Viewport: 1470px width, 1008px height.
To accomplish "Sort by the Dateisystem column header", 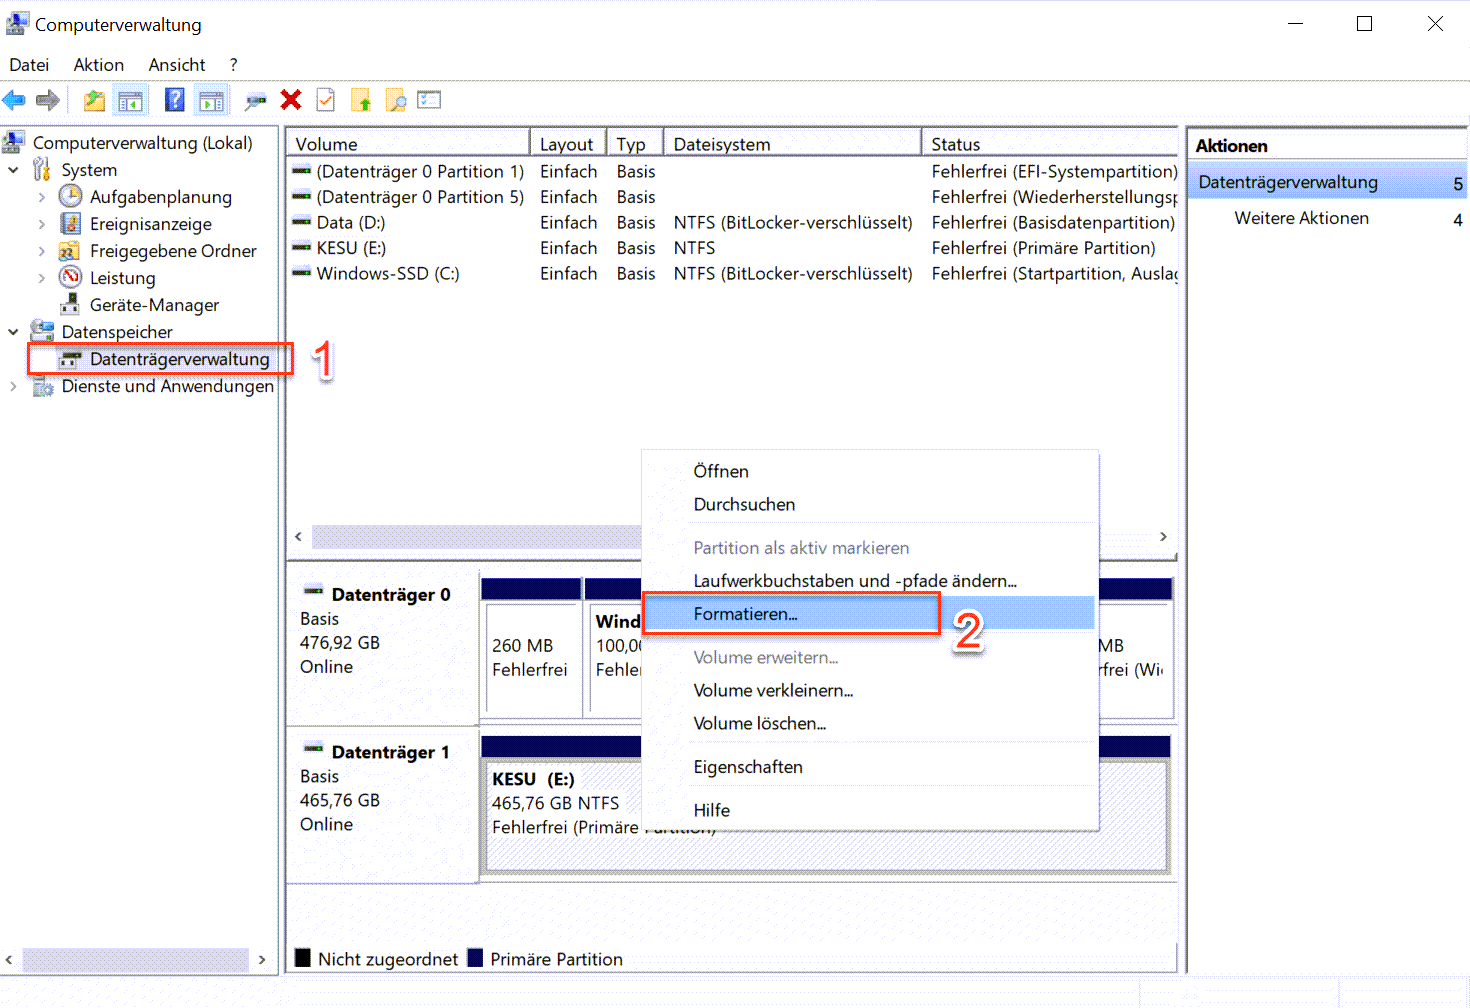I will pyautogui.click(x=792, y=144).
